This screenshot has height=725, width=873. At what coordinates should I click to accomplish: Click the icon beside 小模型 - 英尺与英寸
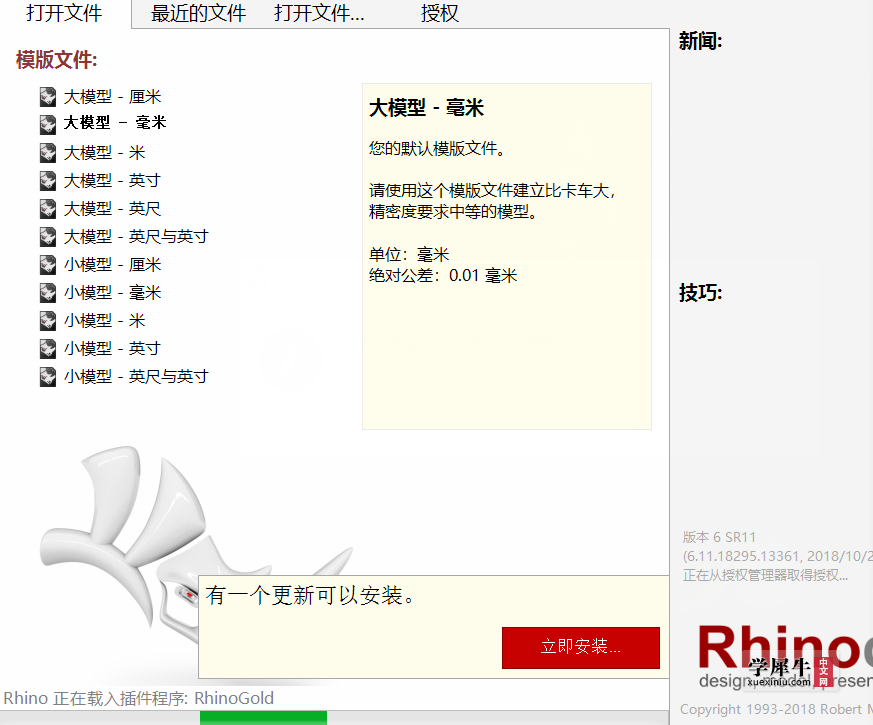point(48,376)
